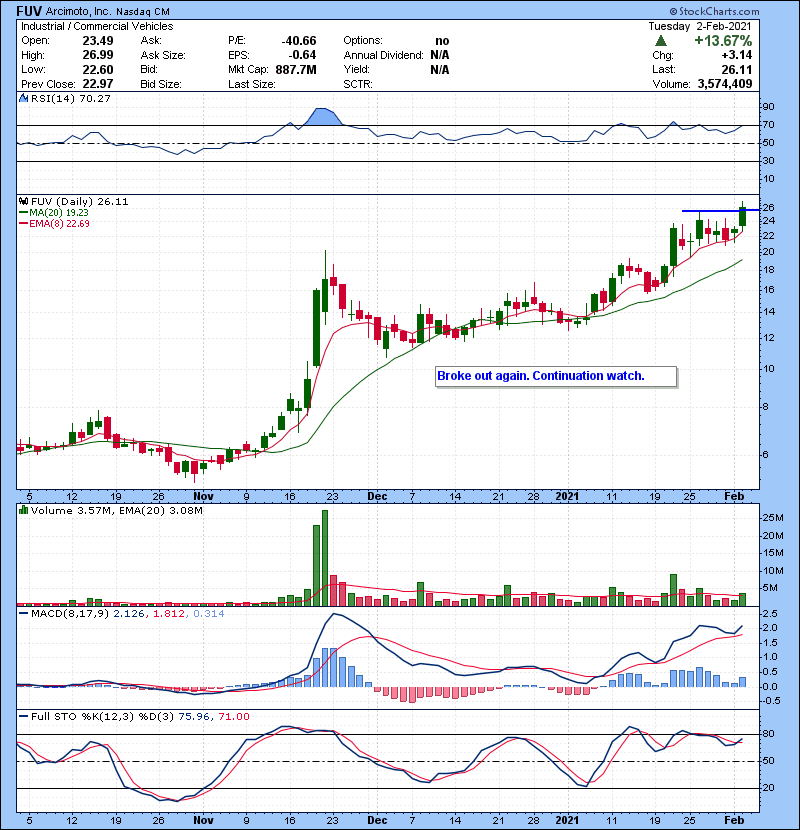Click the Volume 3.57M, EMA(20) 3.08M label
The width and height of the screenshot is (800, 830).
tap(116, 511)
